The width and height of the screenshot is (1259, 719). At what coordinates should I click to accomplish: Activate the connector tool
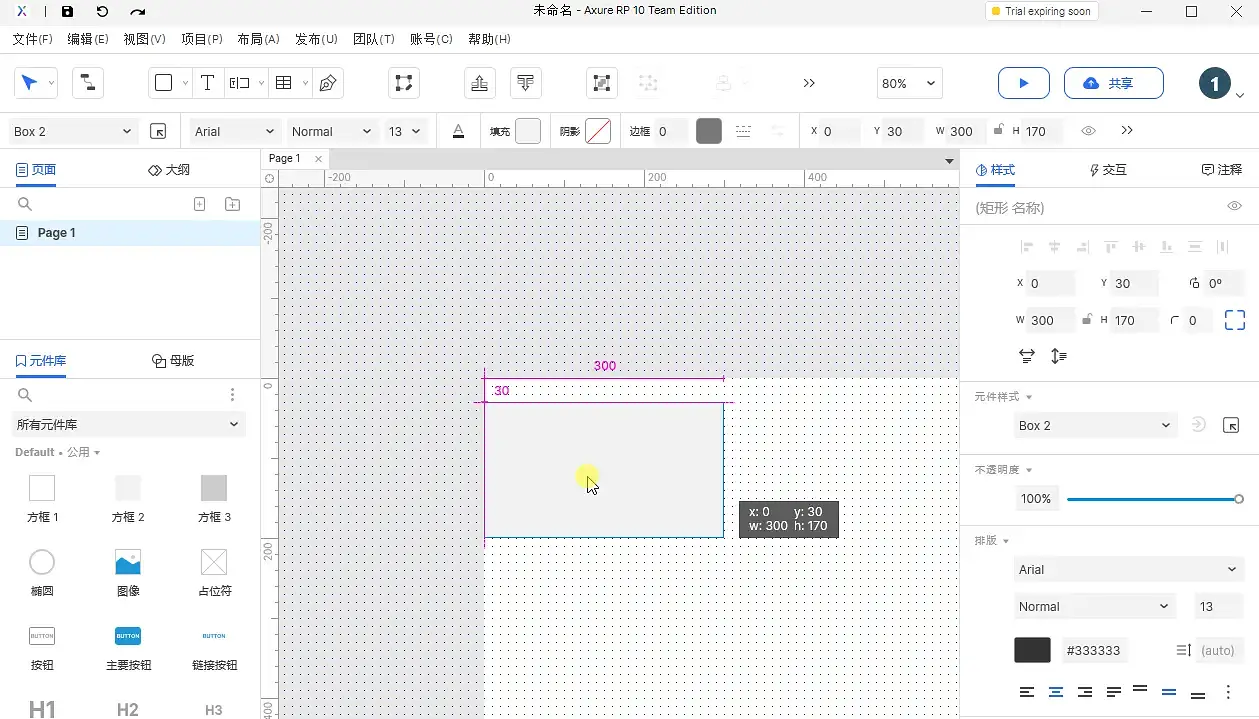point(87,83)
